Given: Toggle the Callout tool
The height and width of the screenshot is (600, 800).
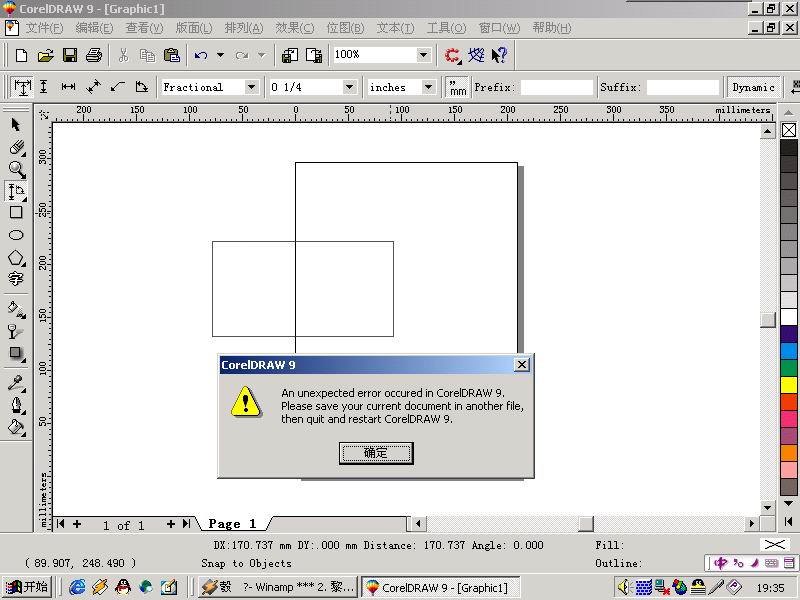Looking at the screenshot, I should point(118,87).
